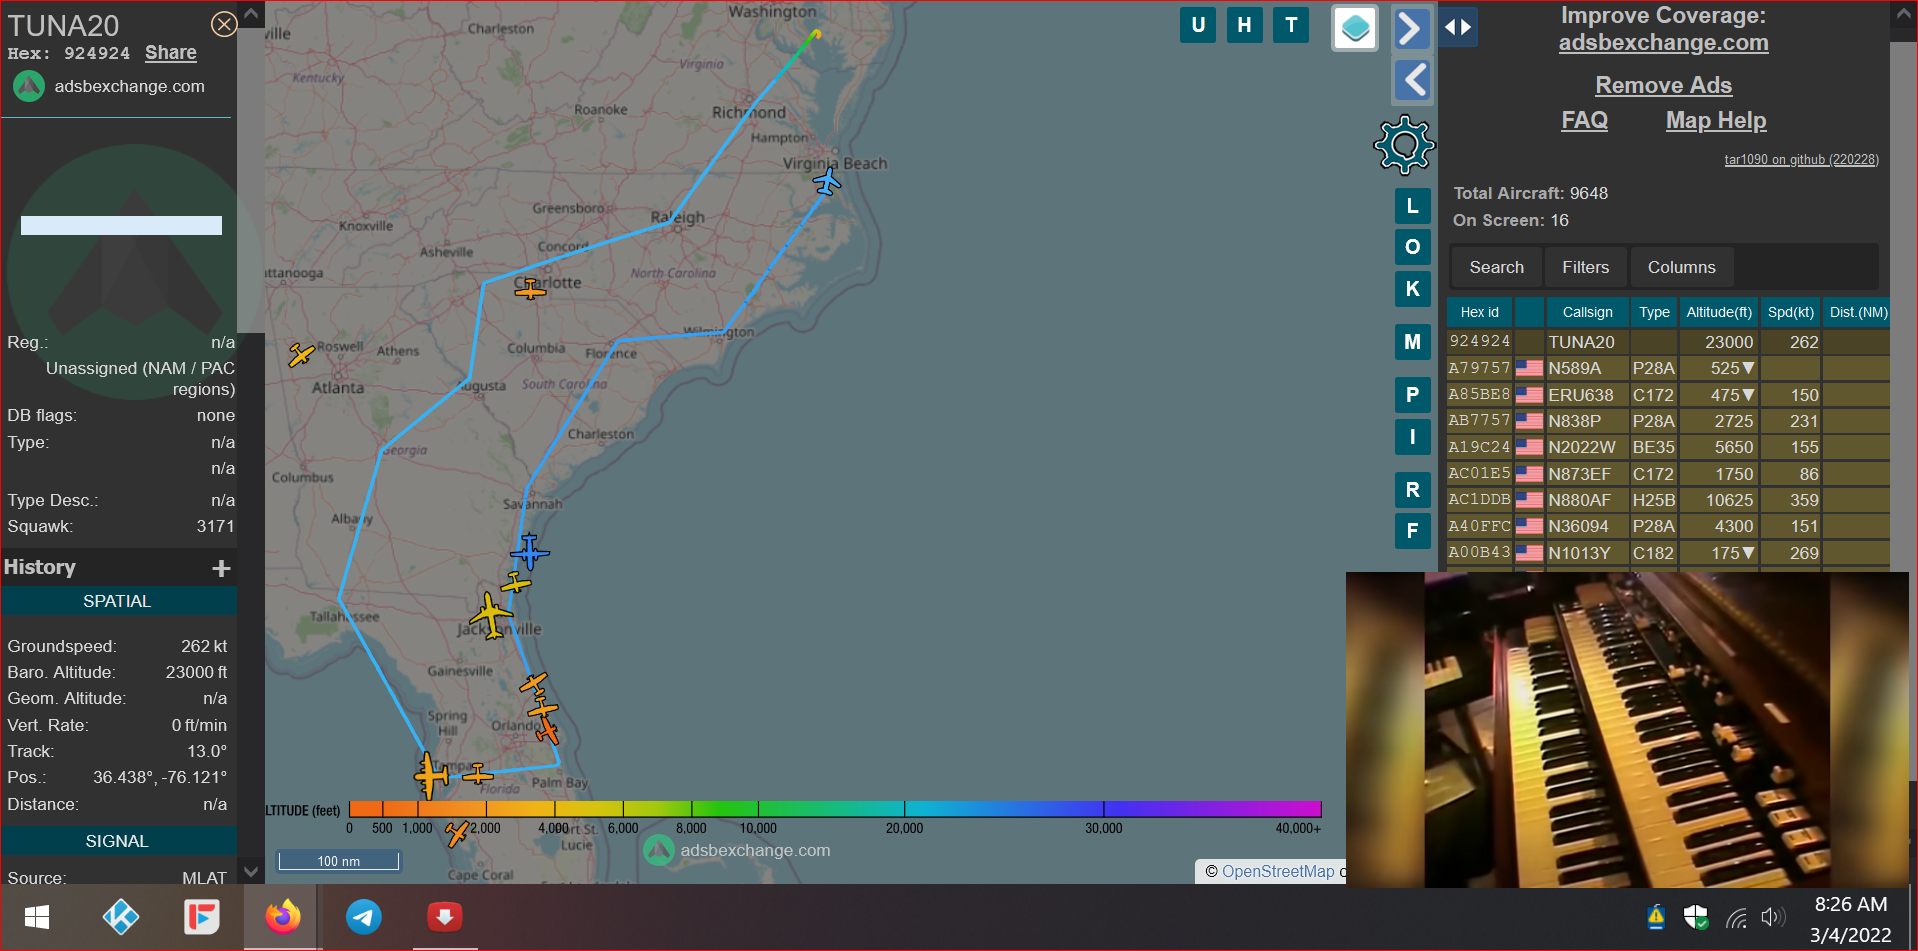Open the map layers selector icon
This screenshot has width=1918, height=951.
click(1355, 28)
